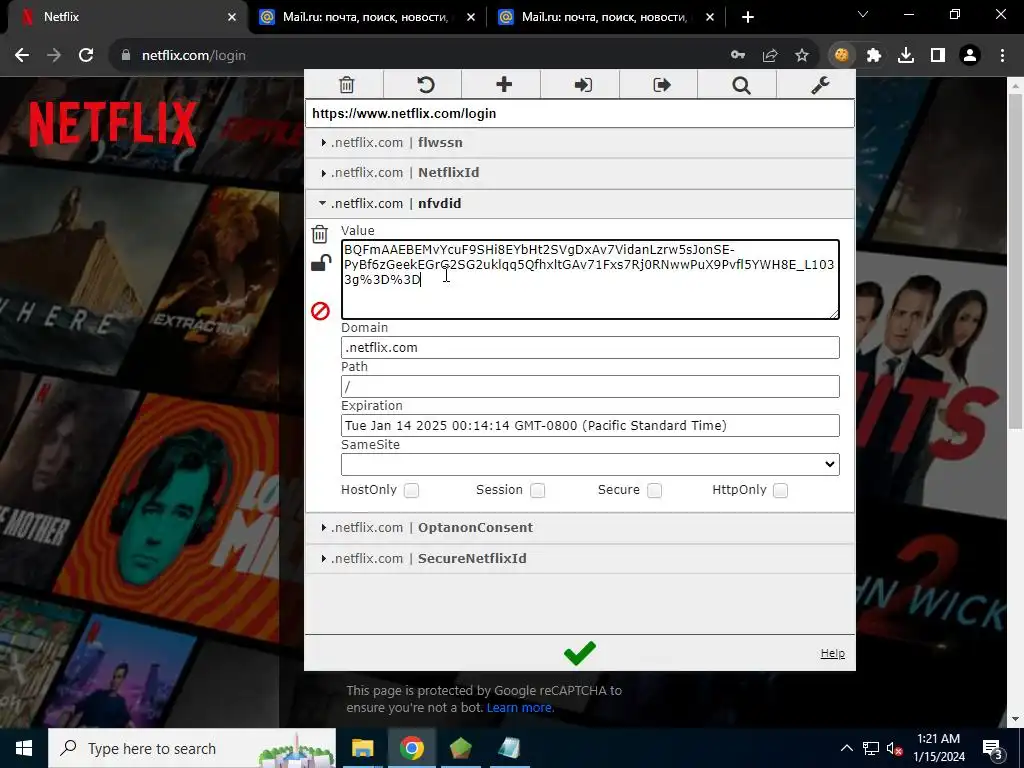Viewport: 1024px width, 768px height.
Task: Click the Import cookies icon
Action: pyautogui.click(x=583, y=85)
